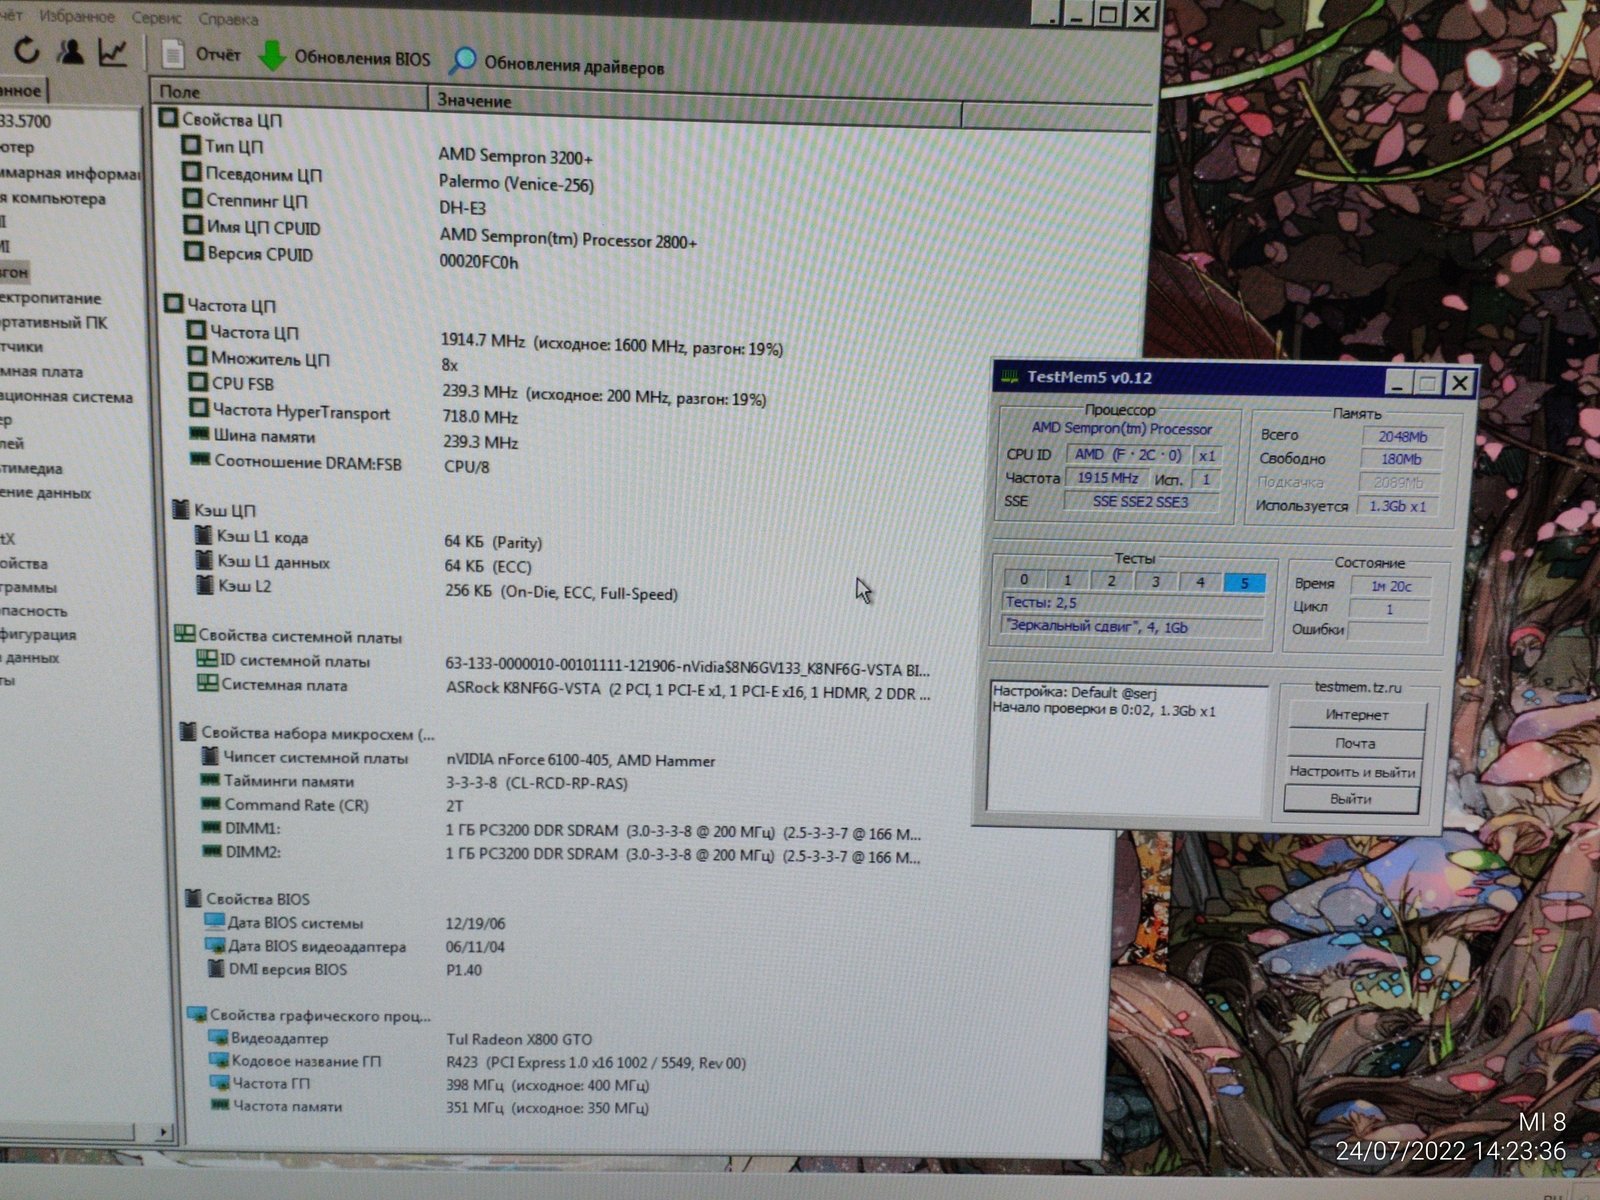Viewport: 1600px width, 1200px height.
Task: Click the icon beside Видеоадаптер
Action: coord(218,1038)
